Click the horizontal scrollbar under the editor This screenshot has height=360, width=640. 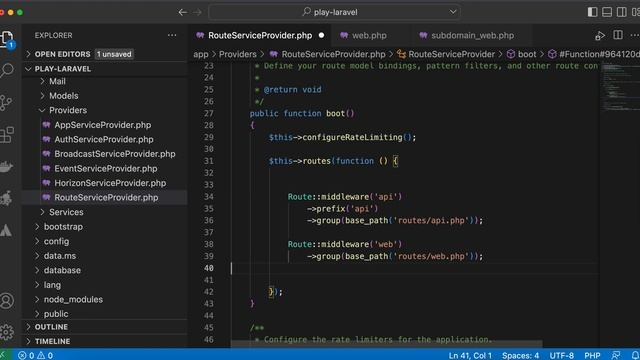[387, 344]
